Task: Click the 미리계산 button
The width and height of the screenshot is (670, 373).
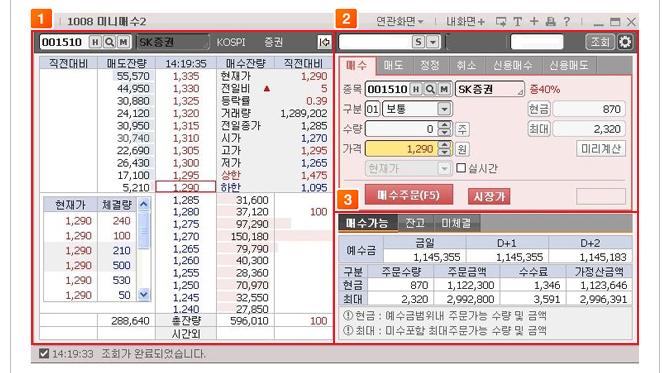Action: pos(601,149)
